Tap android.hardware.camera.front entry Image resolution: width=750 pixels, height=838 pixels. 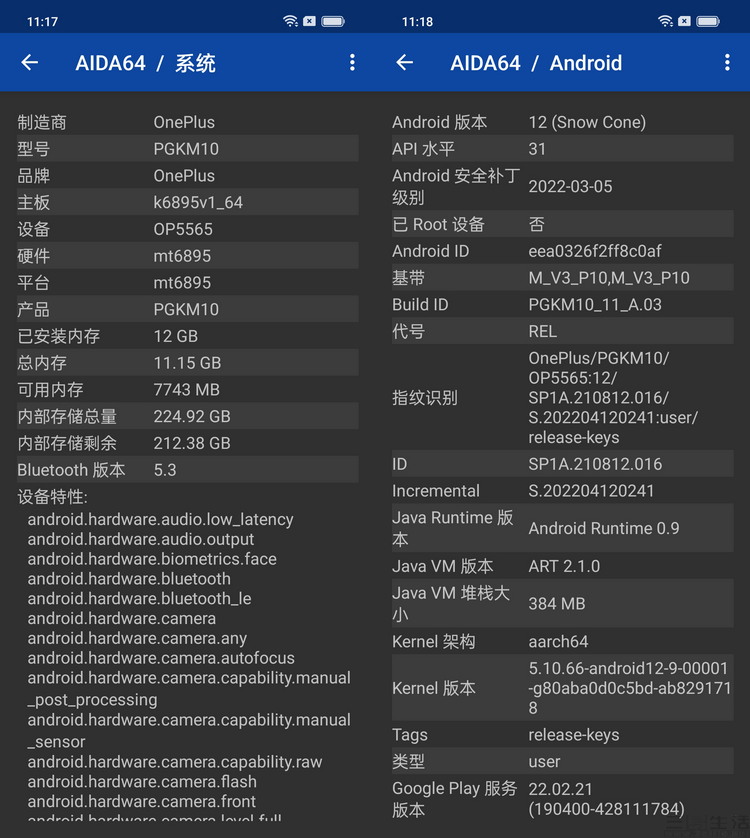click(141, 801)
